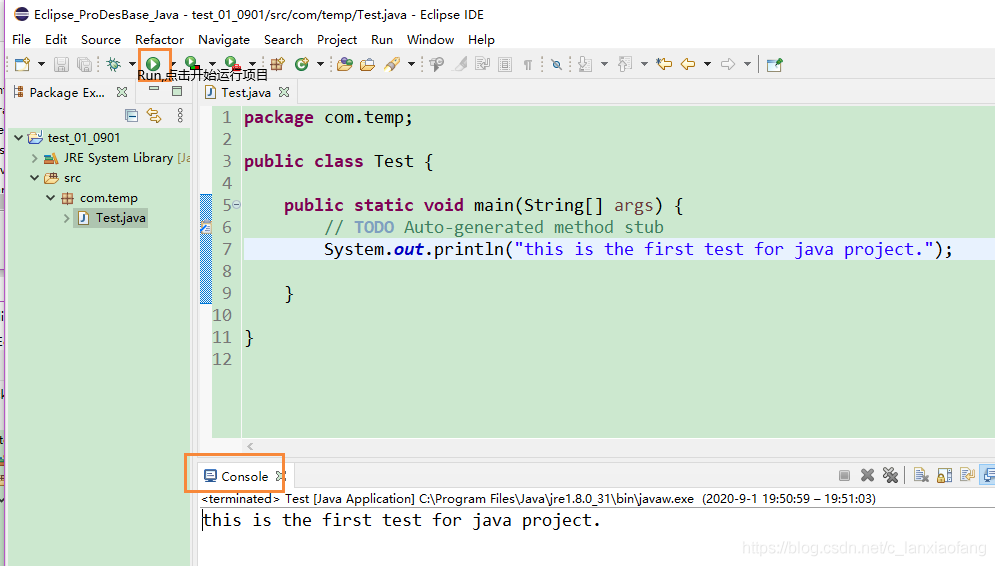Select Test.java in the Package Explorer

pyautogui.click(x=120, y=218)
